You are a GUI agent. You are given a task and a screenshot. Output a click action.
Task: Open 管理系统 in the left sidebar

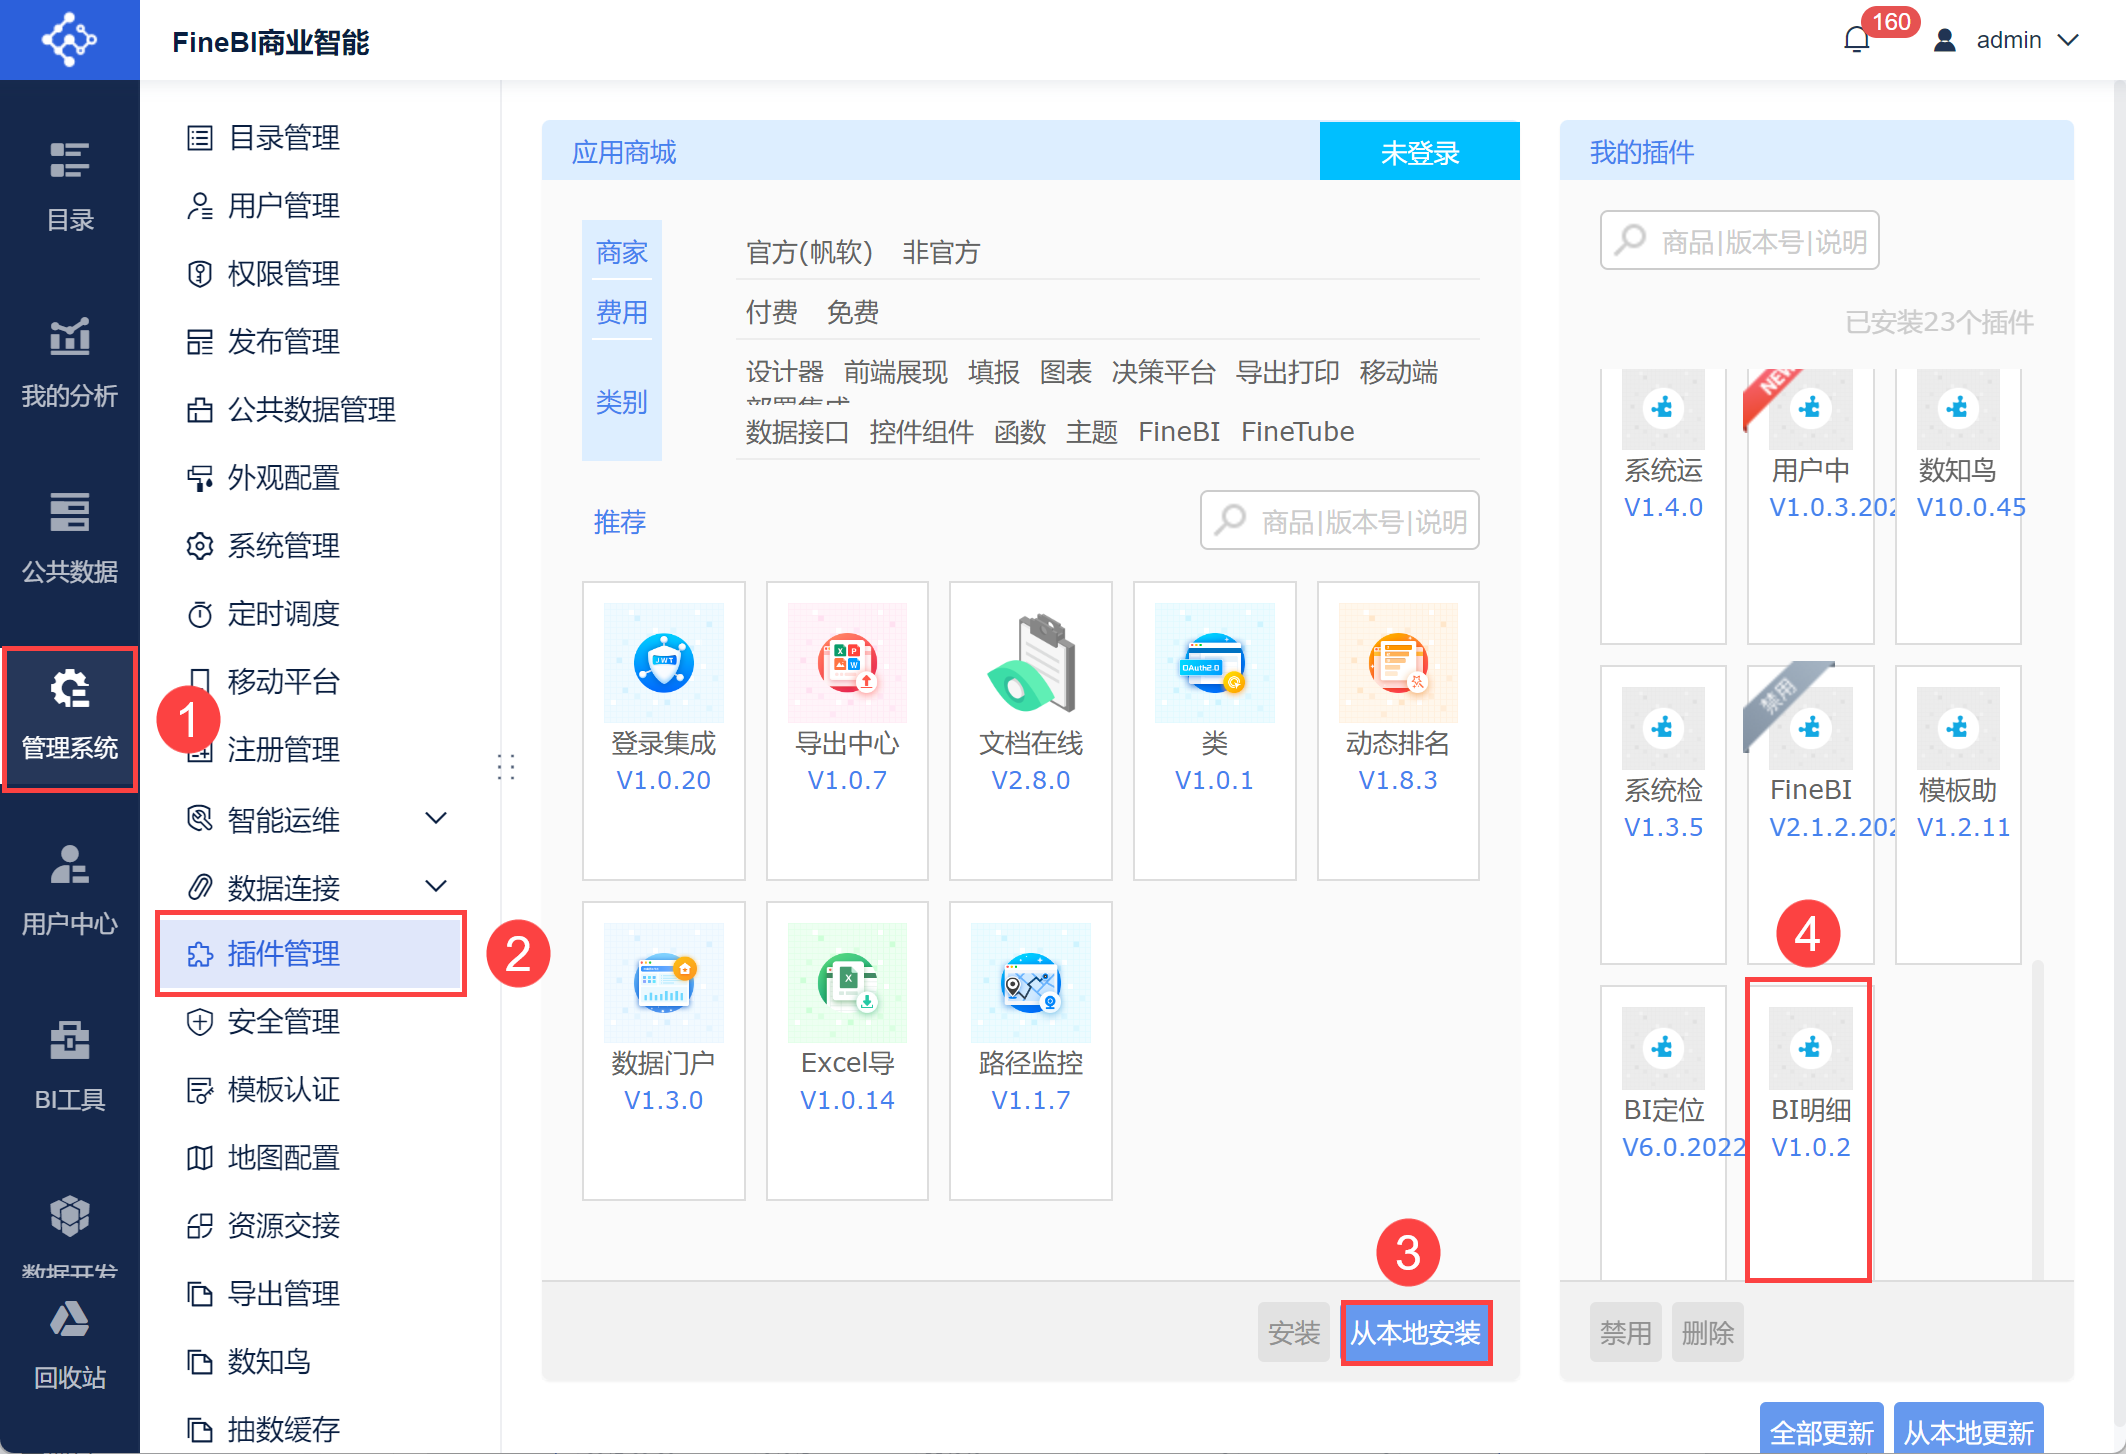point(70,717)
